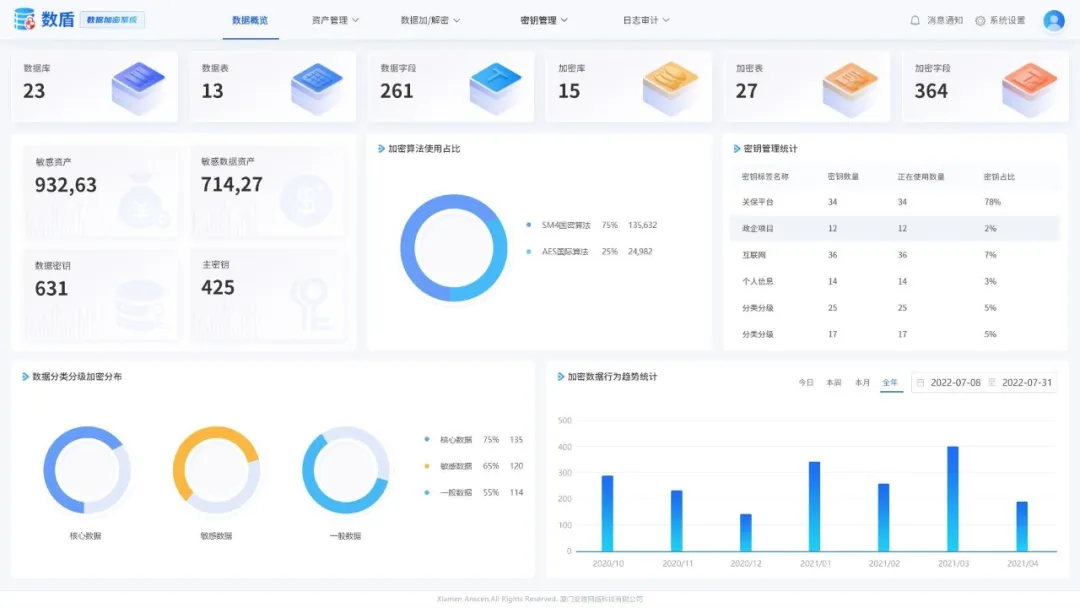This screenshot has width=1080, height=608.
Task: Click the SM4国密算法 legend dot
Action: click(529, 225)
